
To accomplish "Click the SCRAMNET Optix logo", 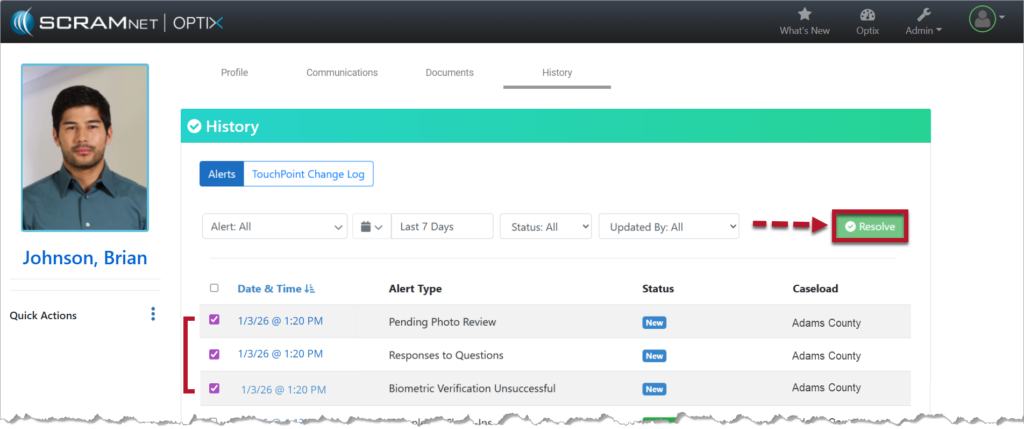I will tap(115, 20).
